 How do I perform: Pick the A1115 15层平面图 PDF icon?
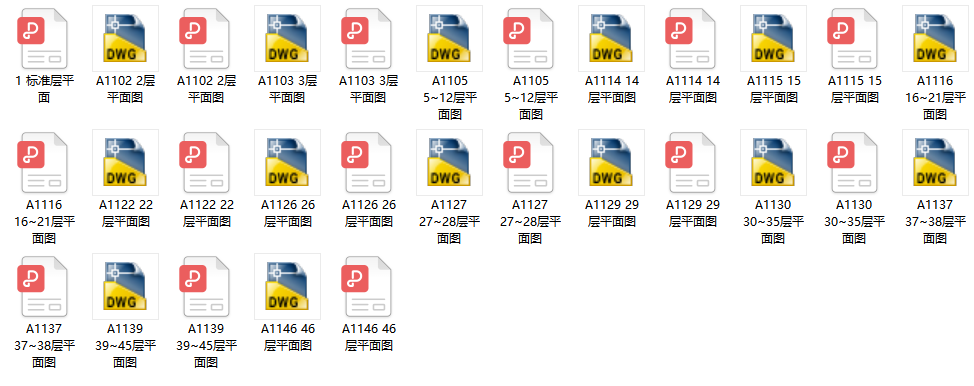[x=854, y=39]
